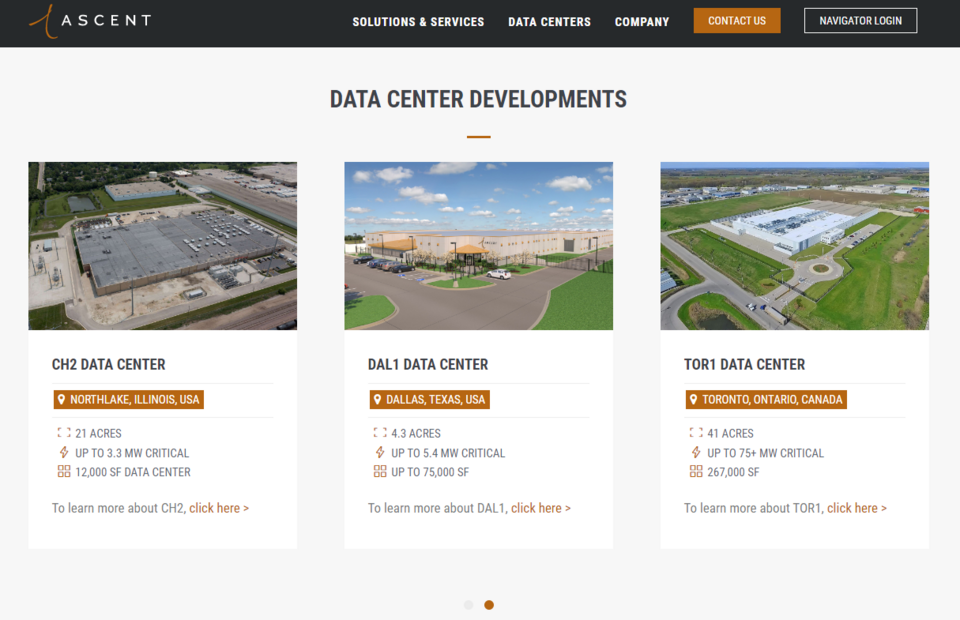Click lightning icon beside 5.4 MW Critical
This screenshot has height=620, width=960.
[380, 452]
